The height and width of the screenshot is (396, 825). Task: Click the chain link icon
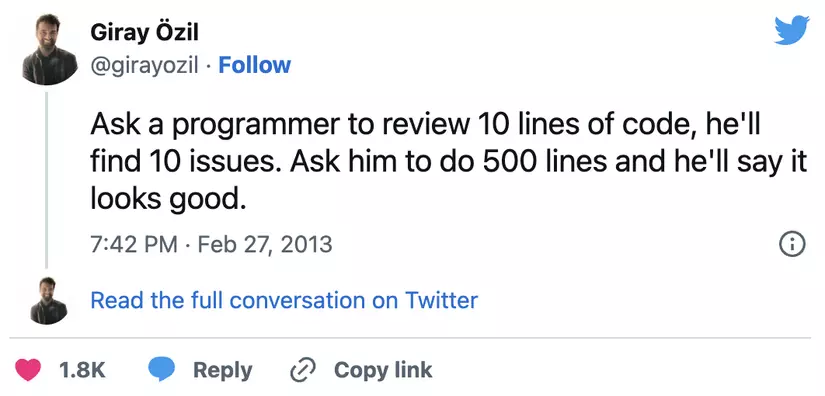pyautogui.click(x=303, y=370)
